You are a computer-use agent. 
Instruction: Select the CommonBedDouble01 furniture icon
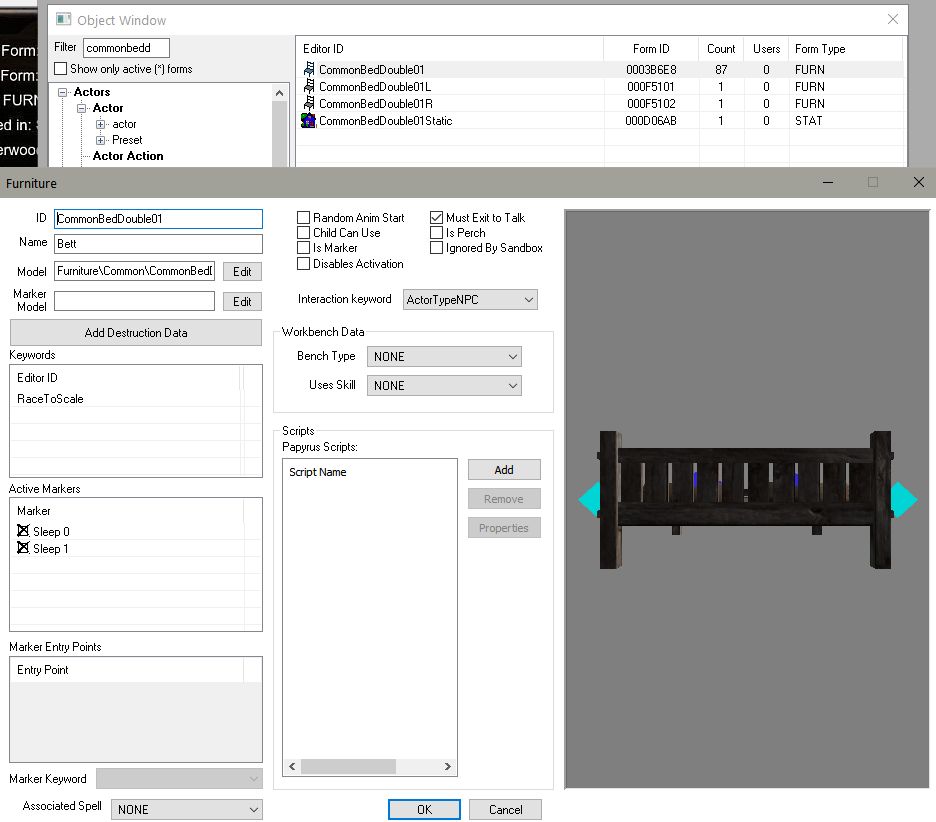[x=309, y=70]
